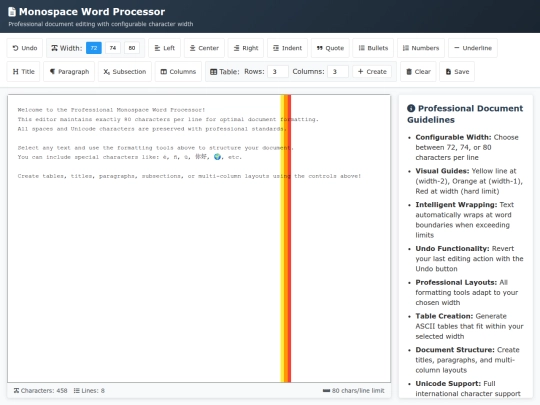Click the plus icon on Create
Screen dimensions: 540x405
coord(361,71)
